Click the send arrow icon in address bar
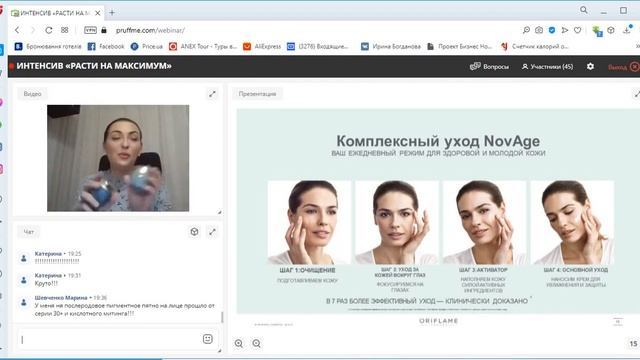Viewport: 640px width, 360px height. 565,30
